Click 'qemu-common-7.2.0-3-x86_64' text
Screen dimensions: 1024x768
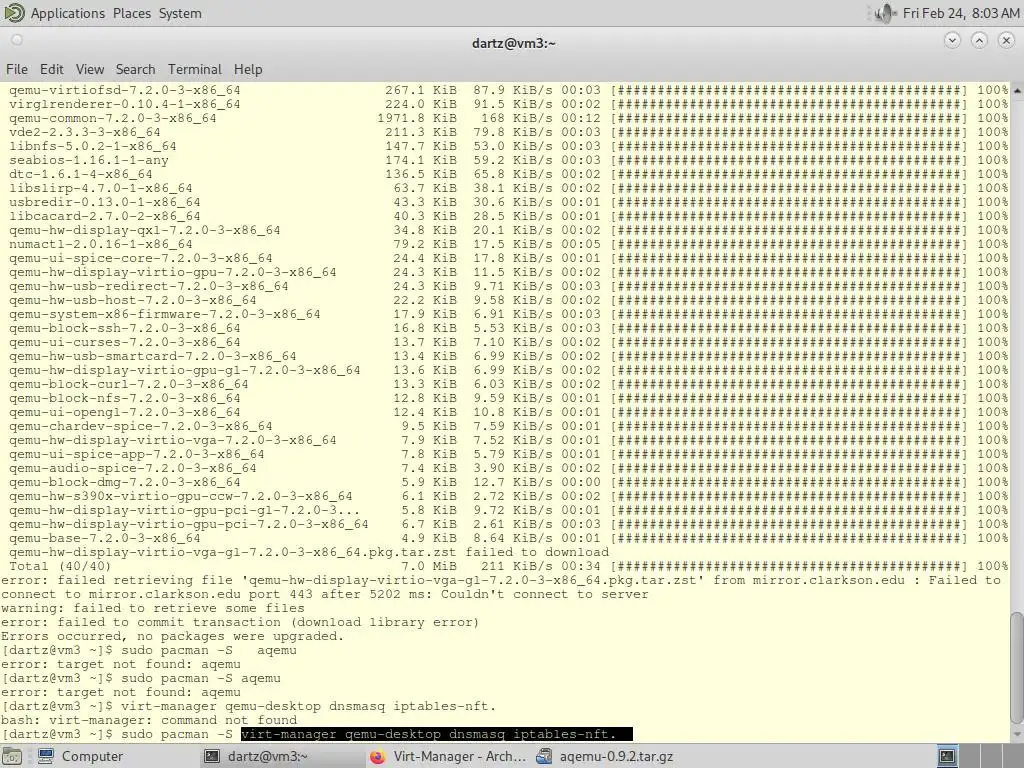point(112,118)
